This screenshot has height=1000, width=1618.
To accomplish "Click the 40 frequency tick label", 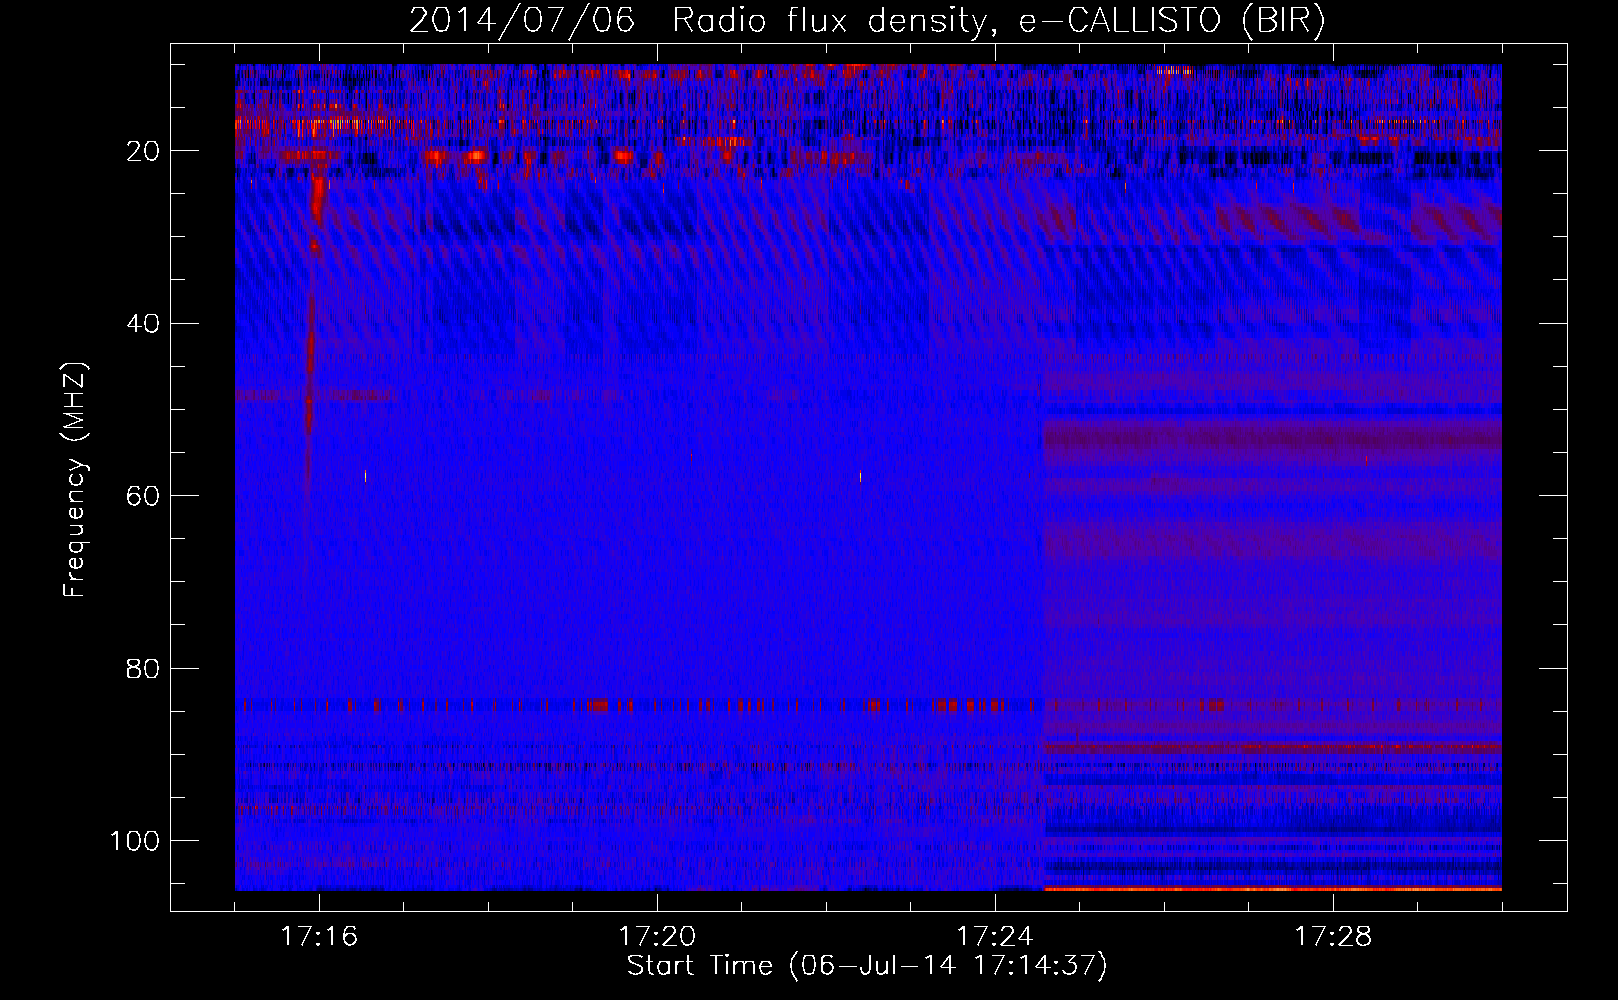I will 143,323.
